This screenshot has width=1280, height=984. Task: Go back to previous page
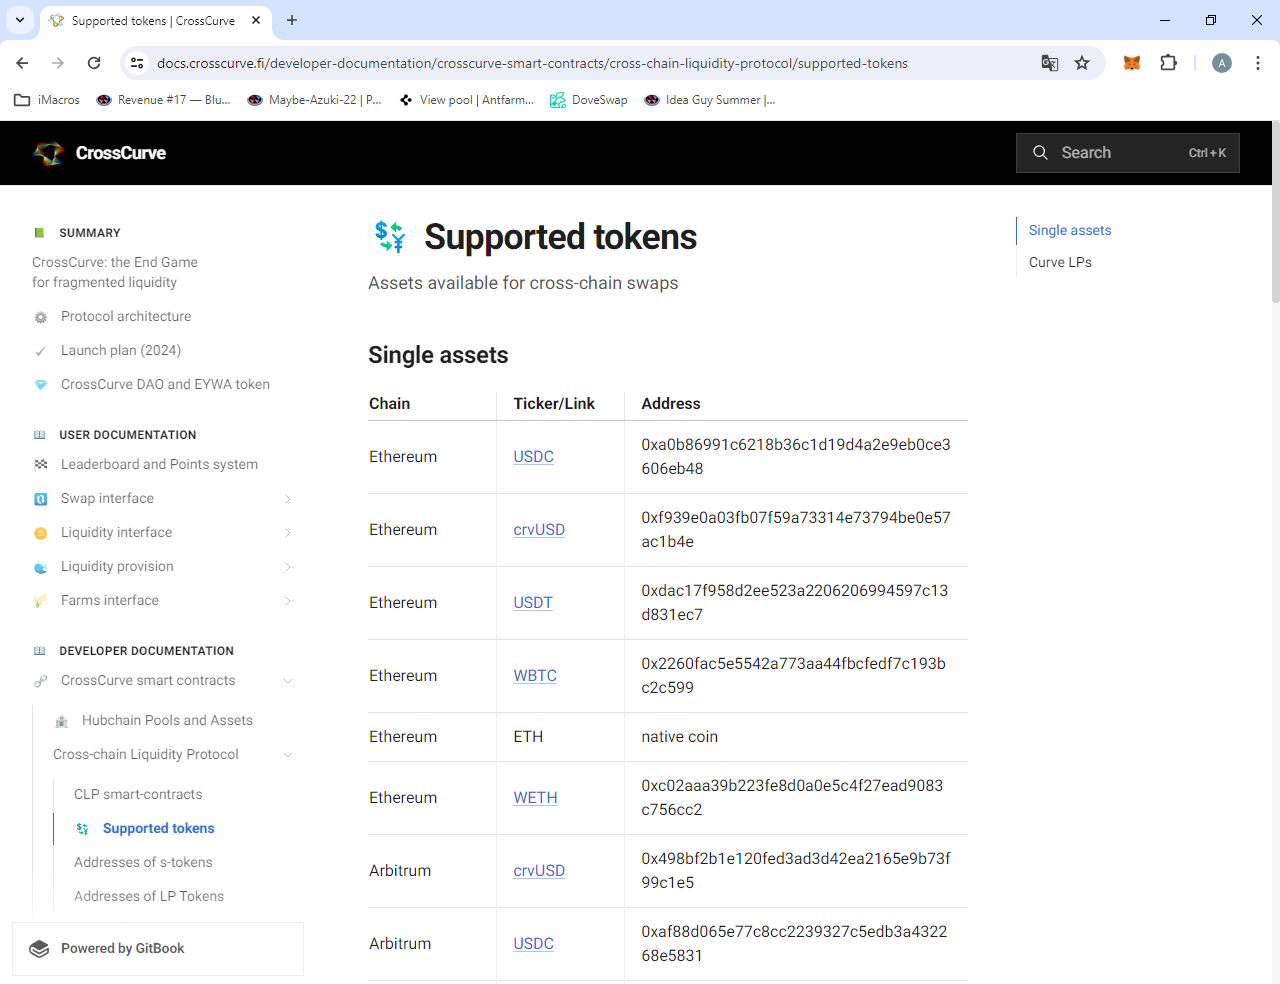tap(22, 63)
